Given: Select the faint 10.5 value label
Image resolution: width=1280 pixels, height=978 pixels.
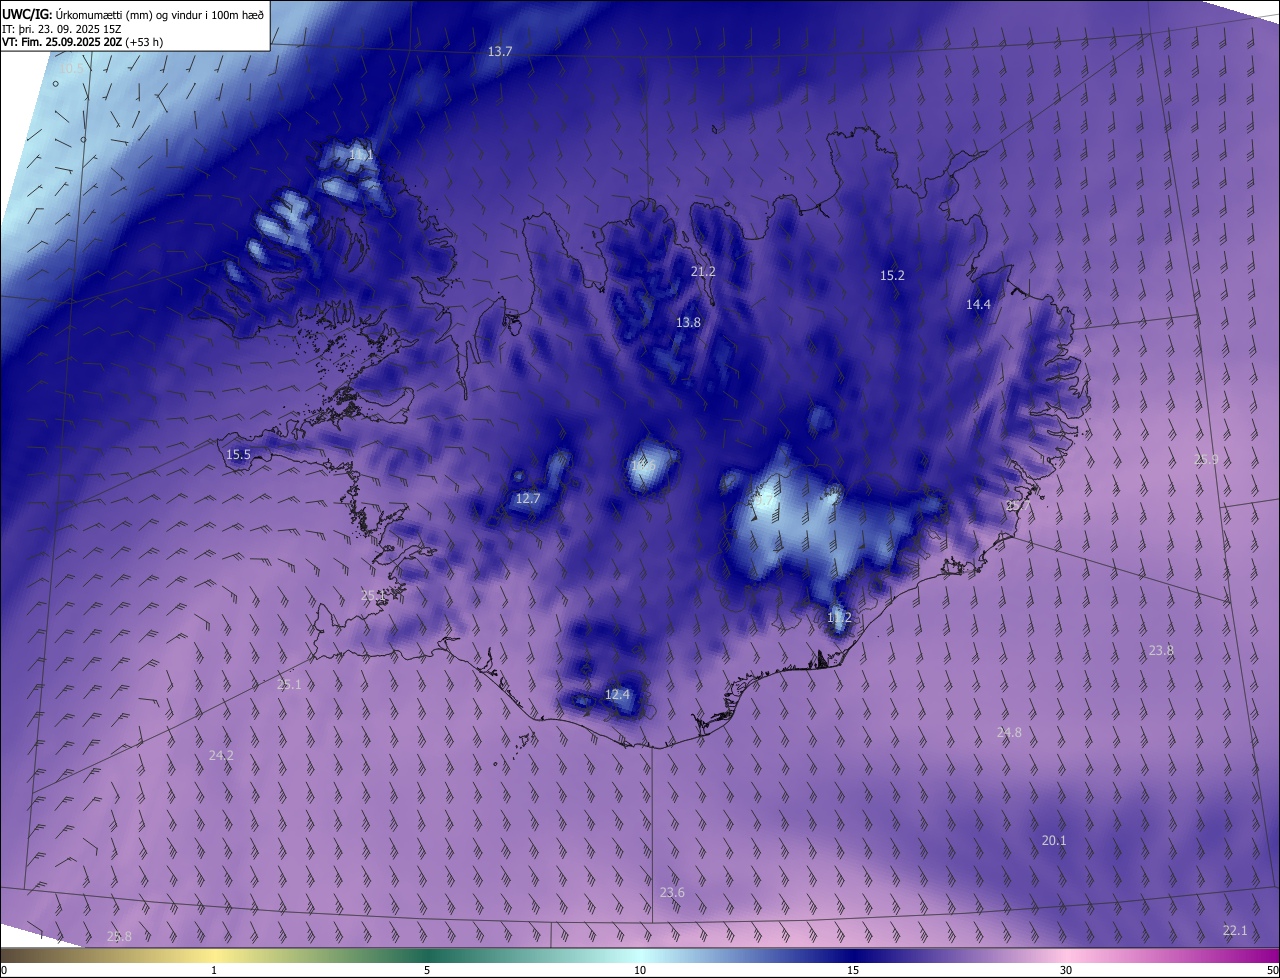Looking at the screenshot, I should pyautogui.click(x=70, y=68).
